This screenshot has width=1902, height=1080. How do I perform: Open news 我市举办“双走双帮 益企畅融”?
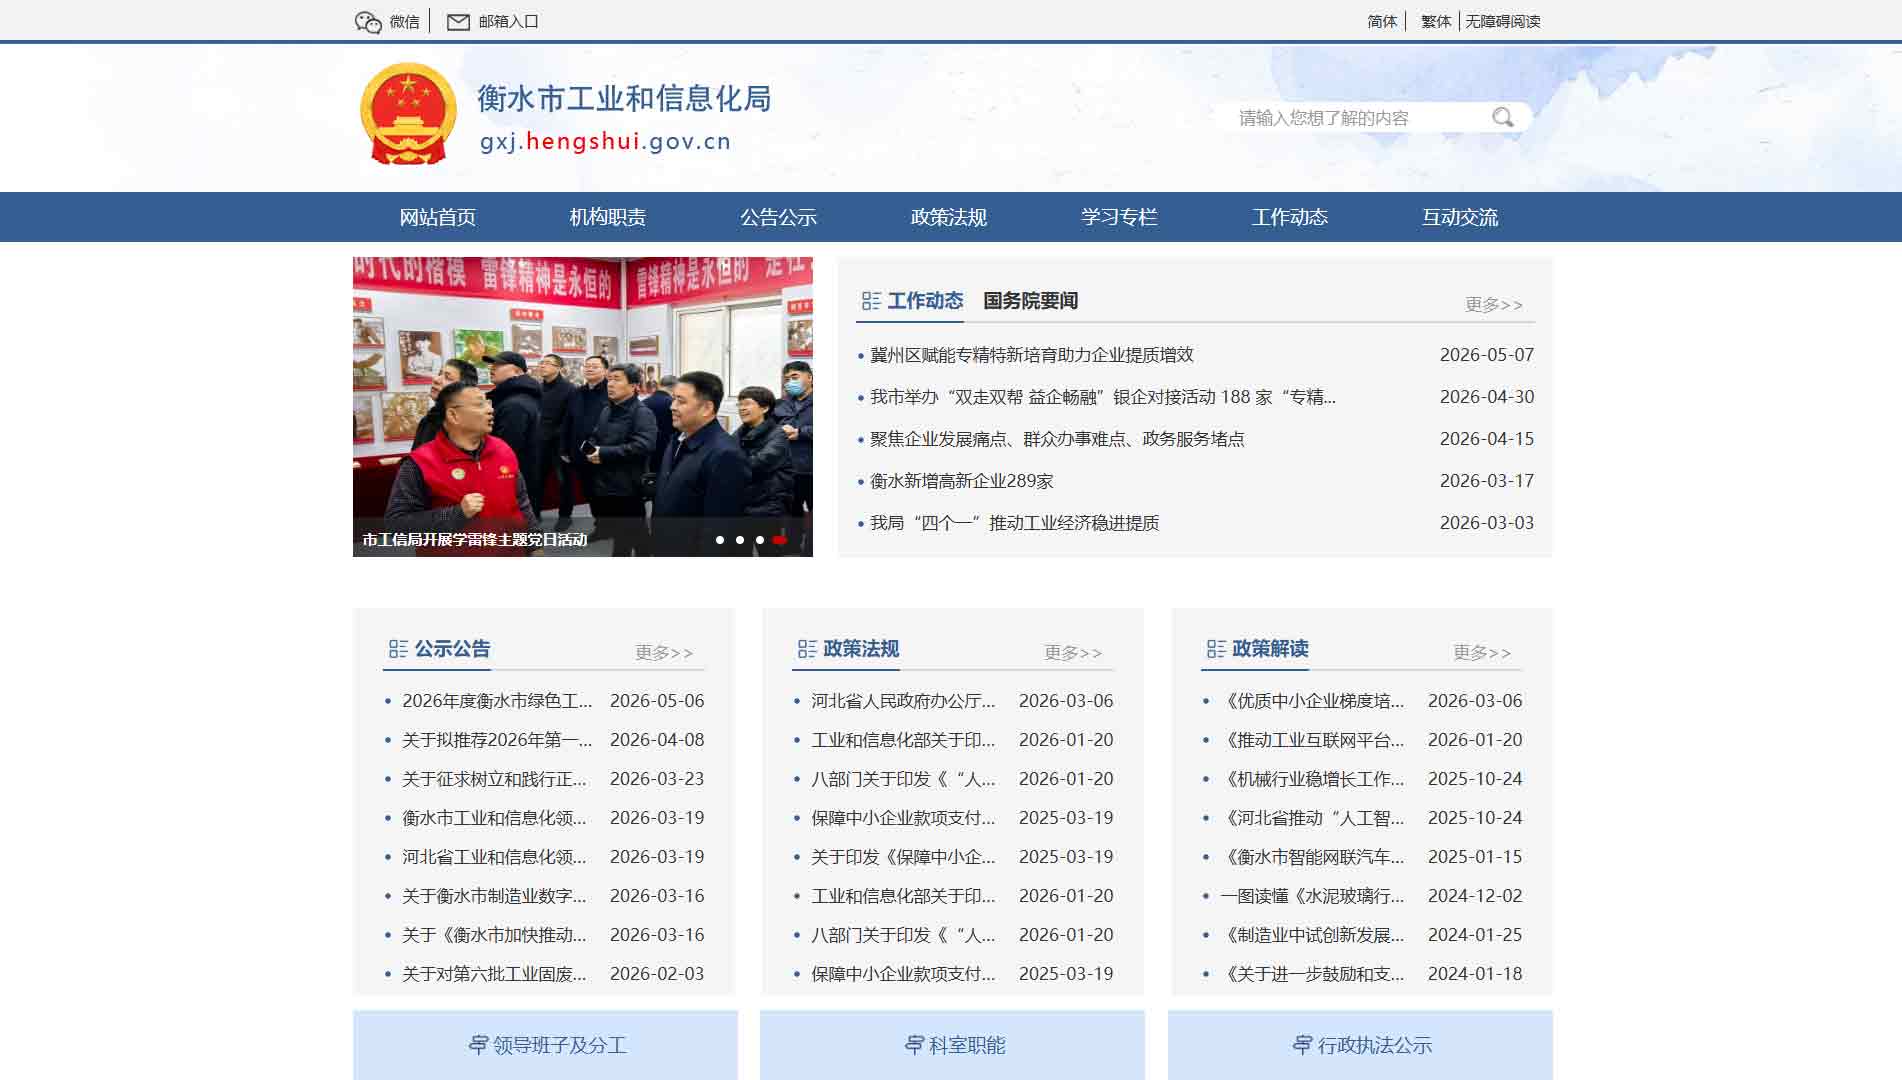pyautogui.click(x=1103, y=397)
